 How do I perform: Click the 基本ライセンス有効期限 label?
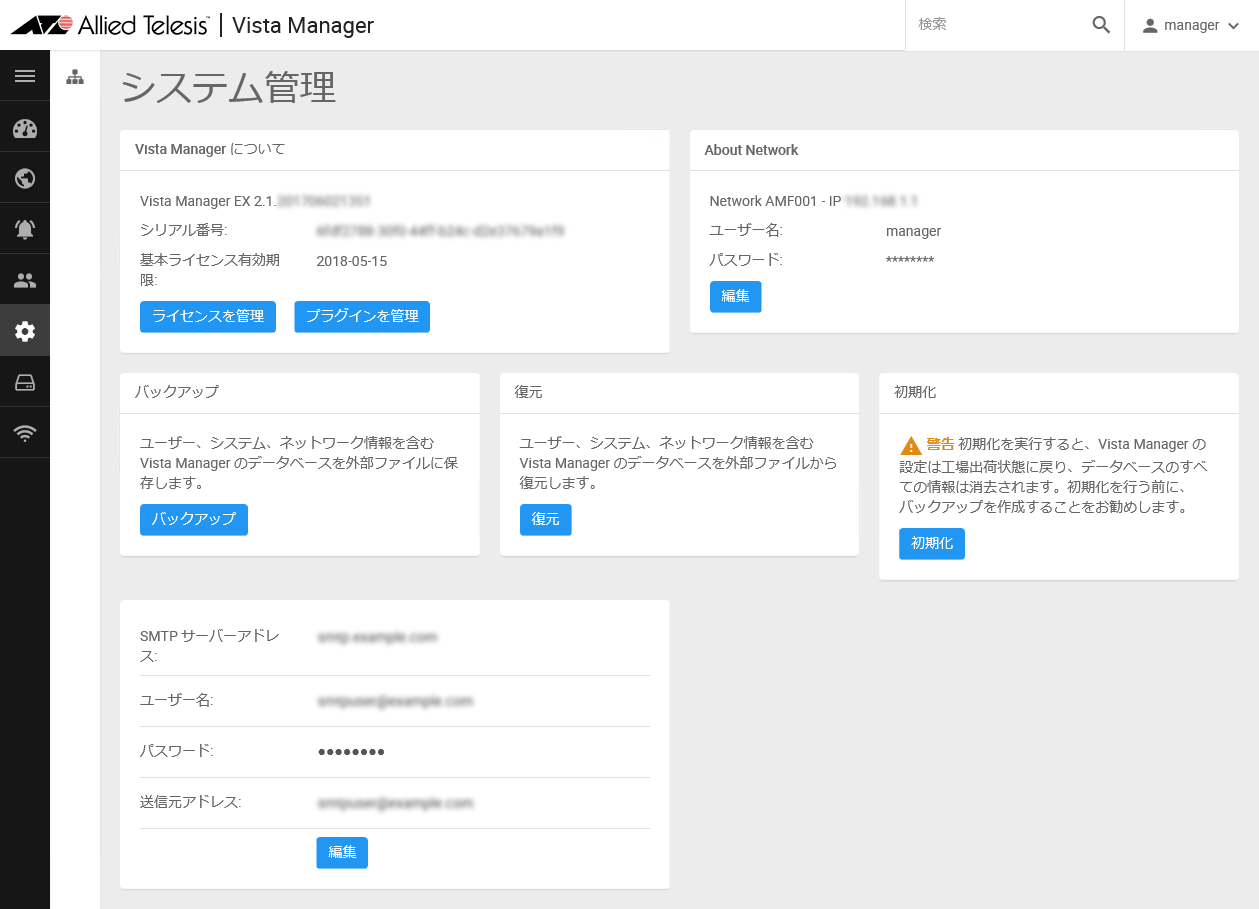point(210,270)
